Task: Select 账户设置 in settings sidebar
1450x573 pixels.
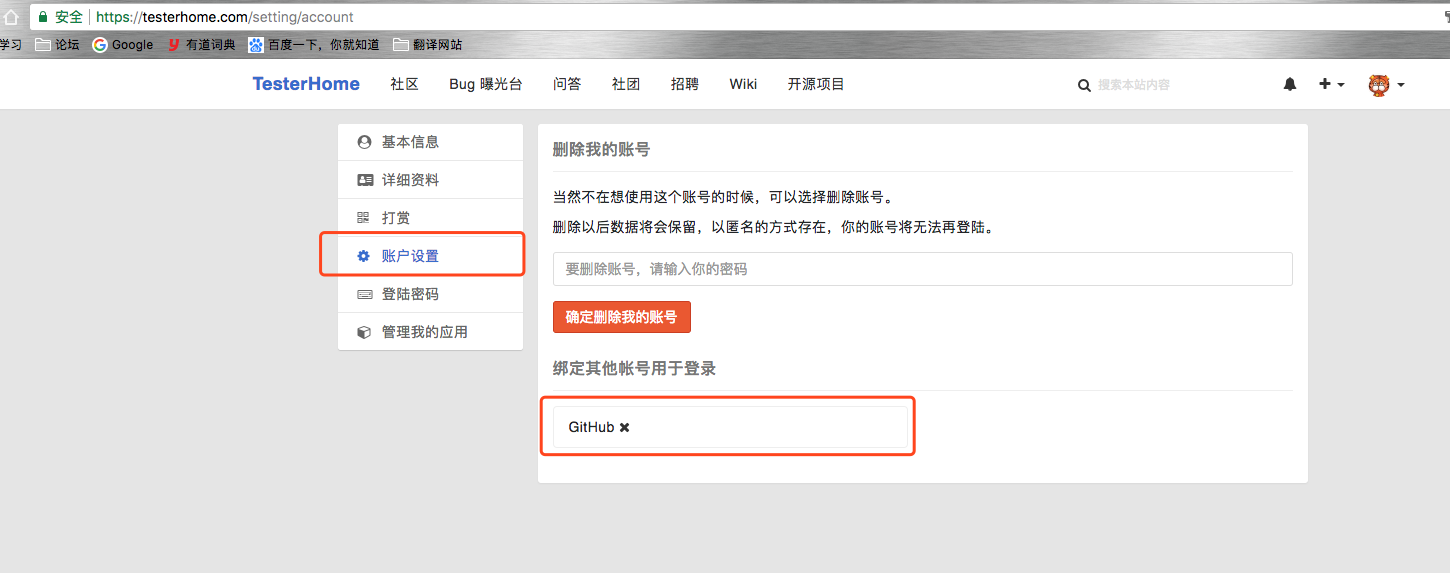Action: 430,256
